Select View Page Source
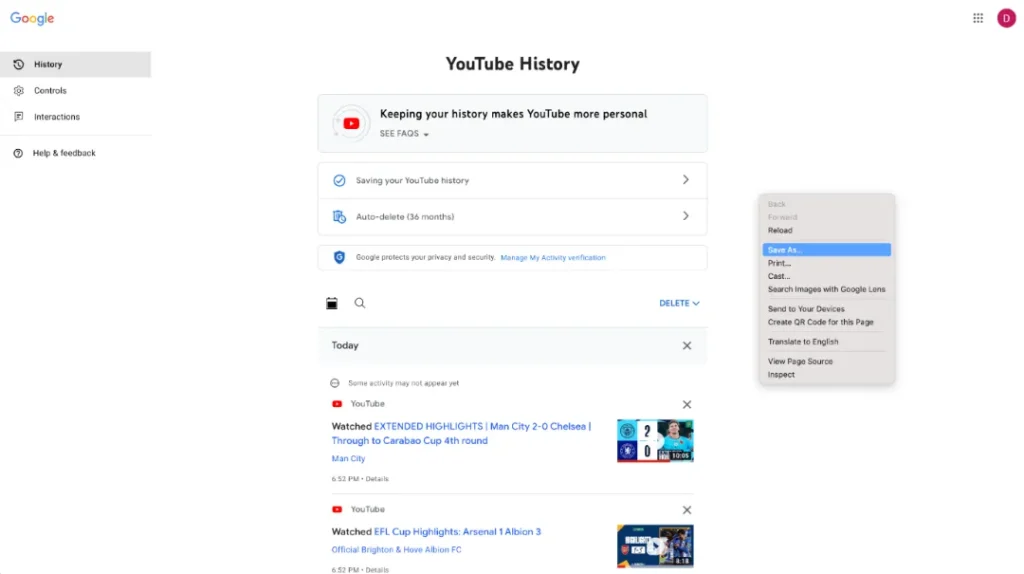 (x=826, y=361)
